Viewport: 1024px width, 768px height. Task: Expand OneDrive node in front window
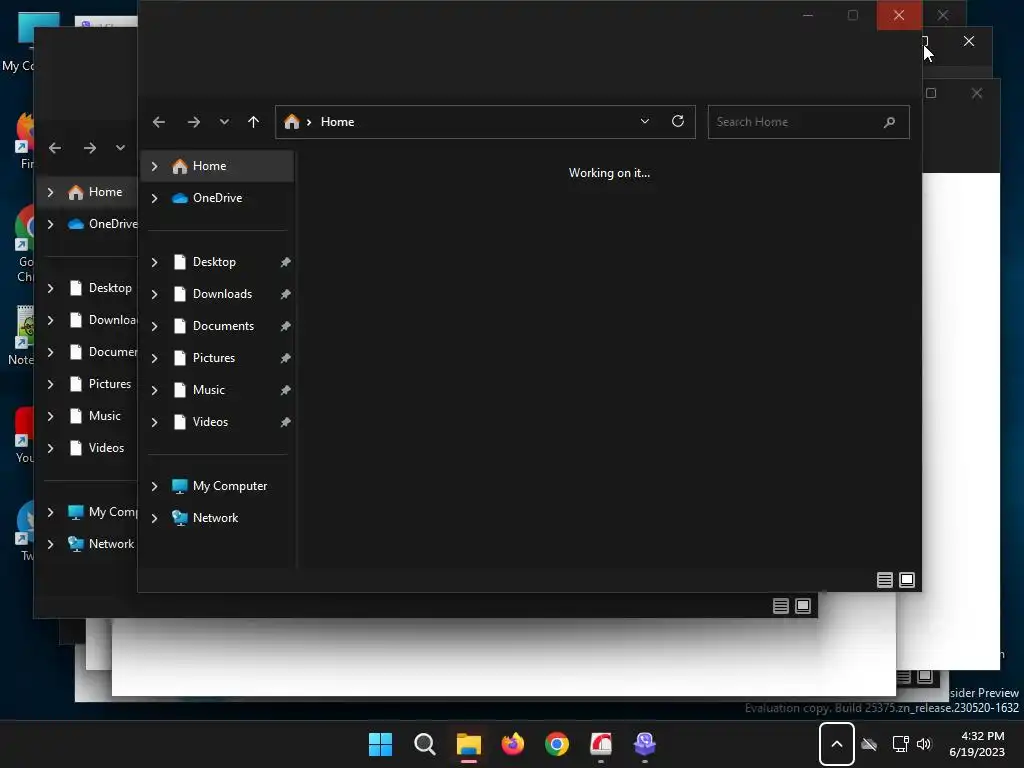[154, 199]
